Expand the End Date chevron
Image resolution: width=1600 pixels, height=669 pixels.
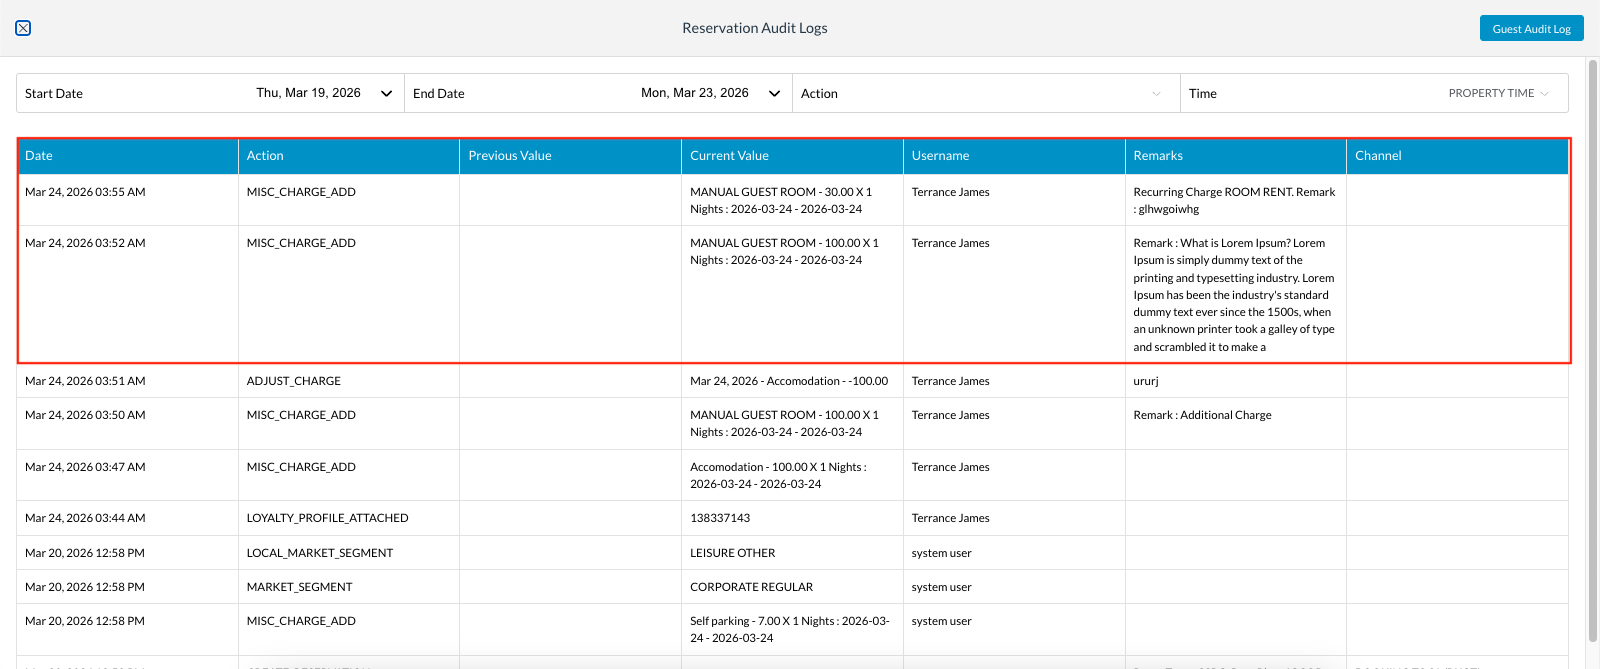click(774, 94)
